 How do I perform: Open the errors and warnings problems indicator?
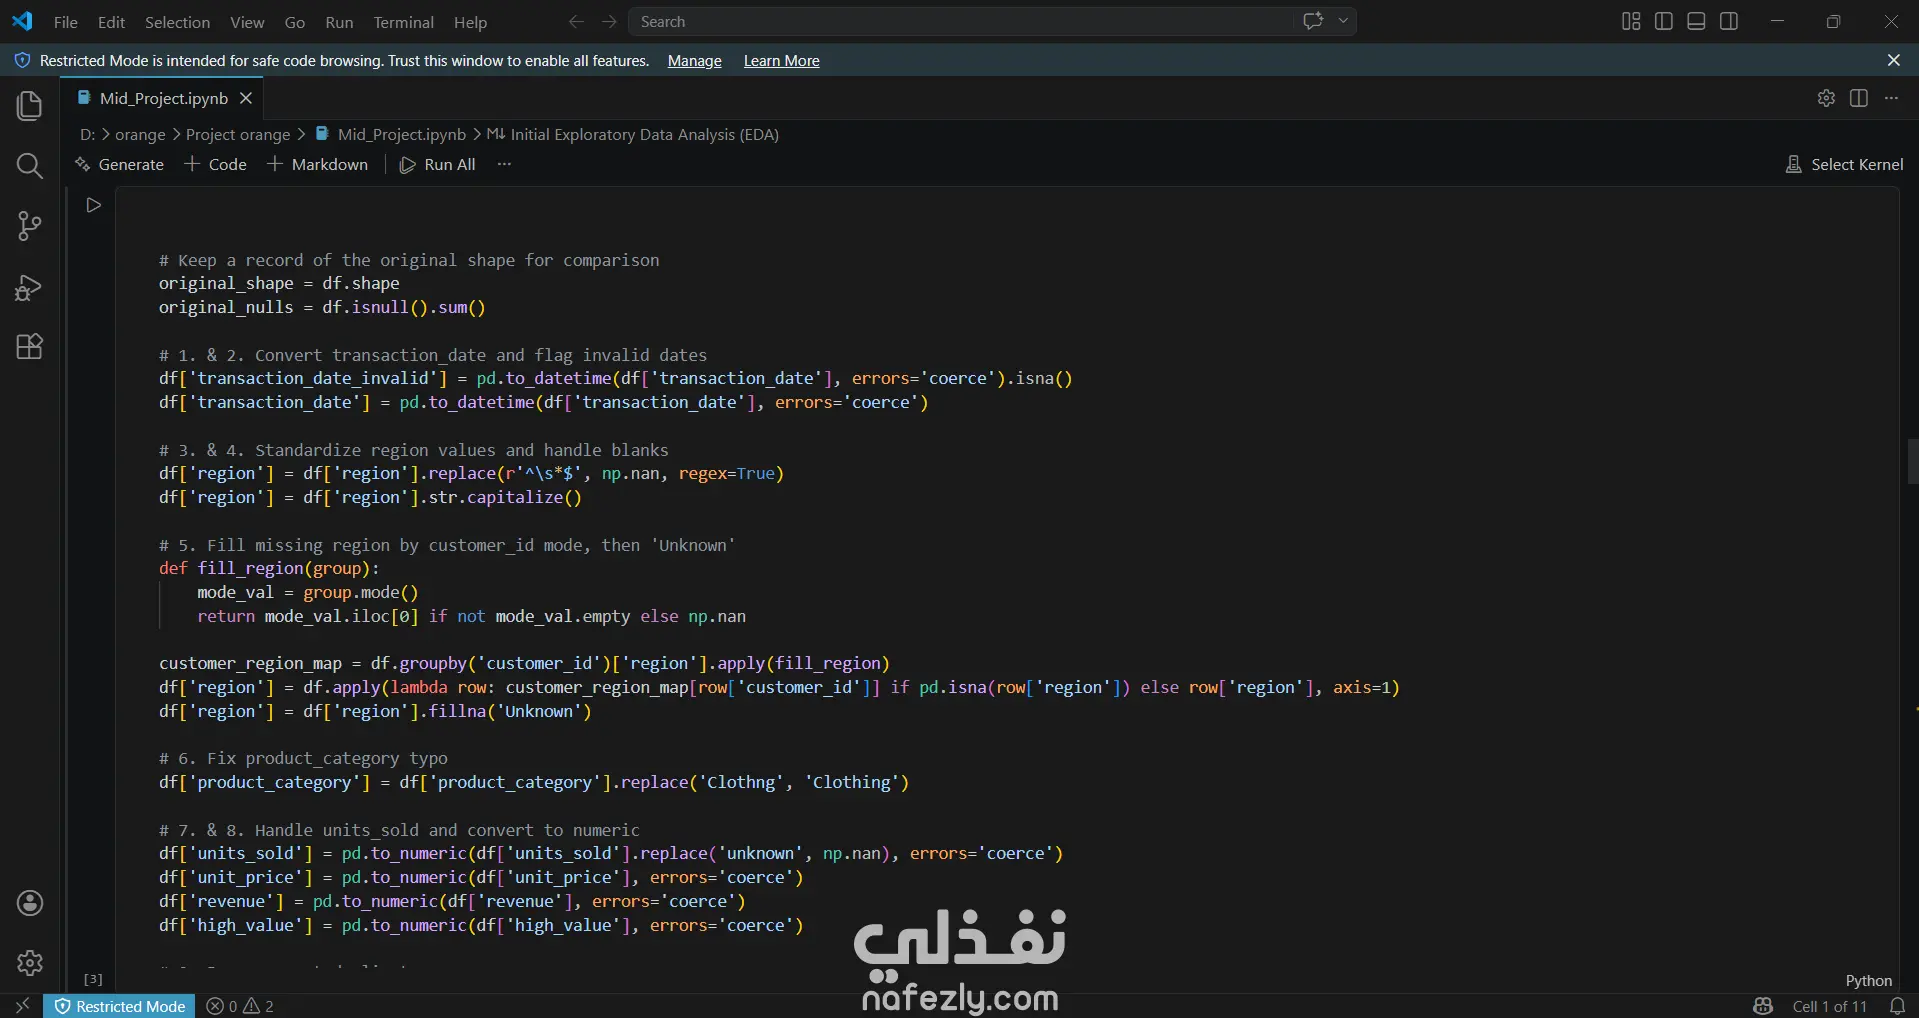pyautogui.click(x=240, y=1006)
